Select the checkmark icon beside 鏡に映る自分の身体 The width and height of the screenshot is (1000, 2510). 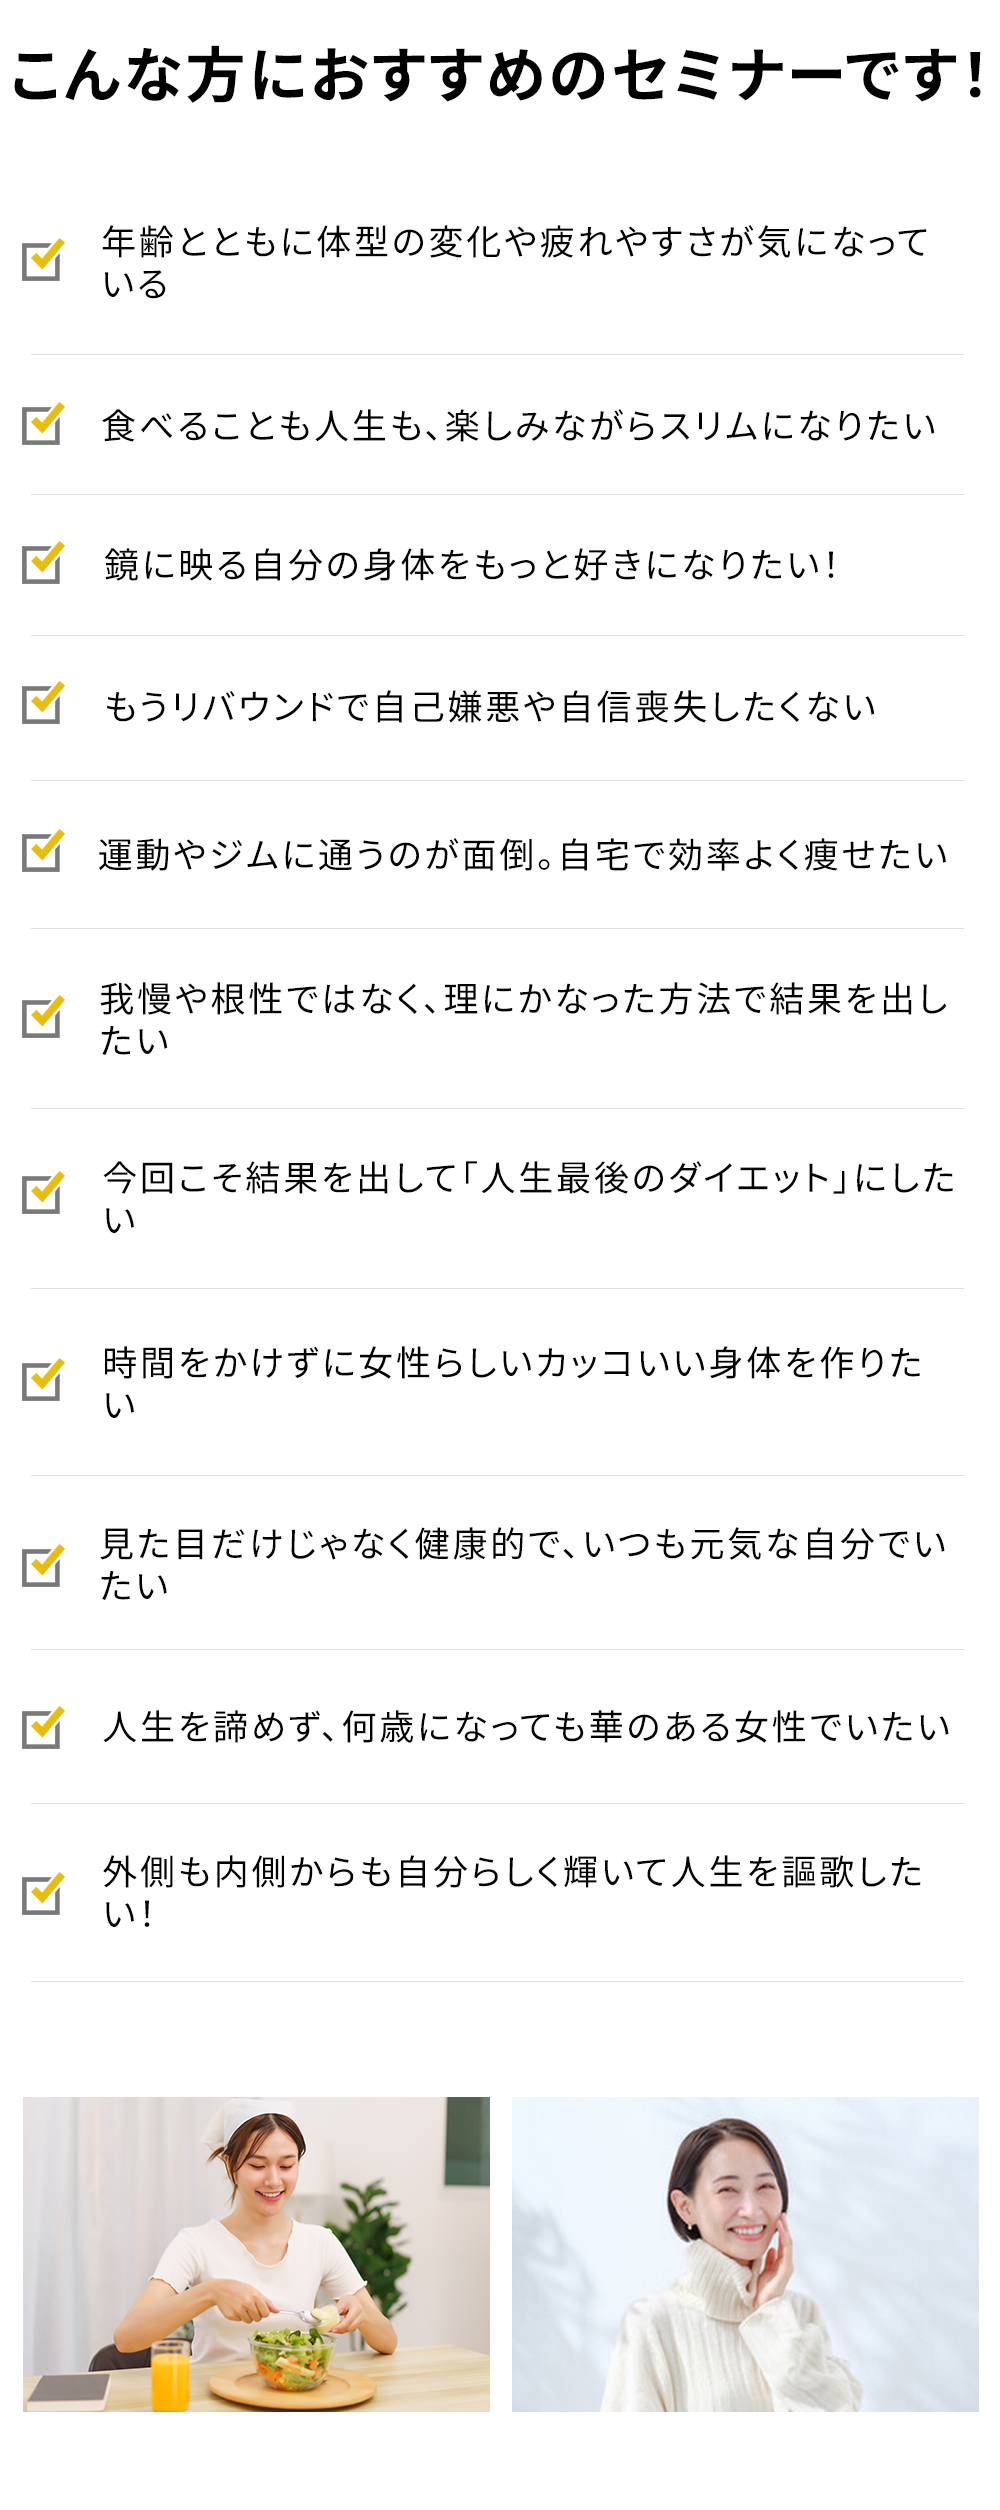point(43,563)
